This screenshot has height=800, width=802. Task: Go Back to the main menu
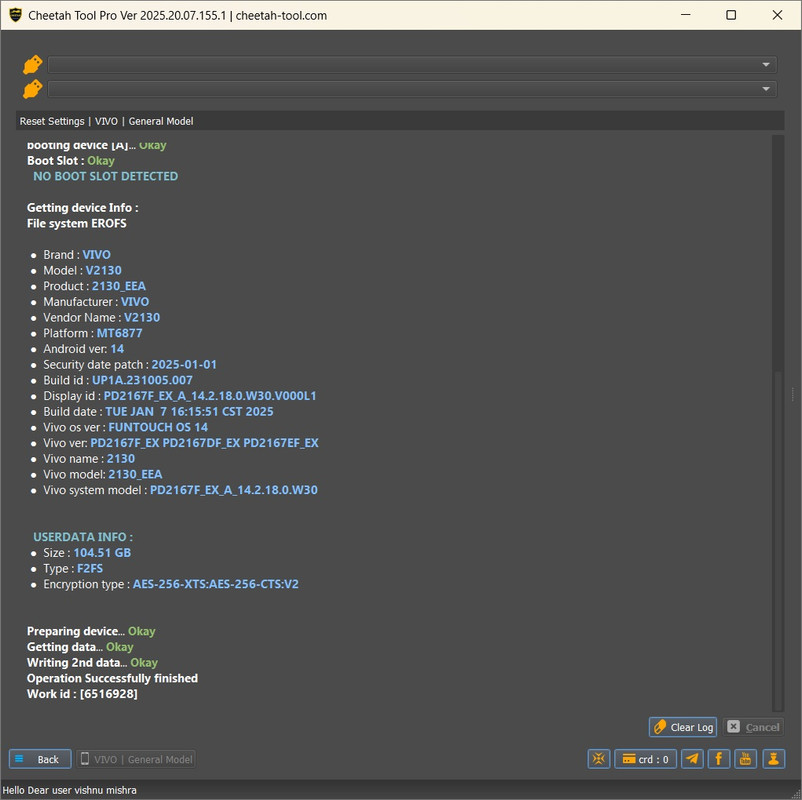pos(40,759)
